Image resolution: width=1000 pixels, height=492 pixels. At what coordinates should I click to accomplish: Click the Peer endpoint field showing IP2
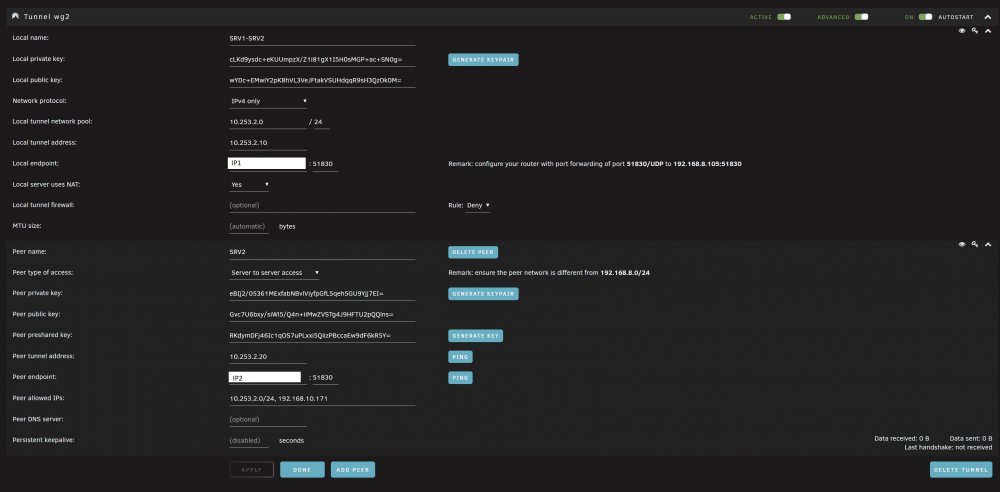click(265, 377)
